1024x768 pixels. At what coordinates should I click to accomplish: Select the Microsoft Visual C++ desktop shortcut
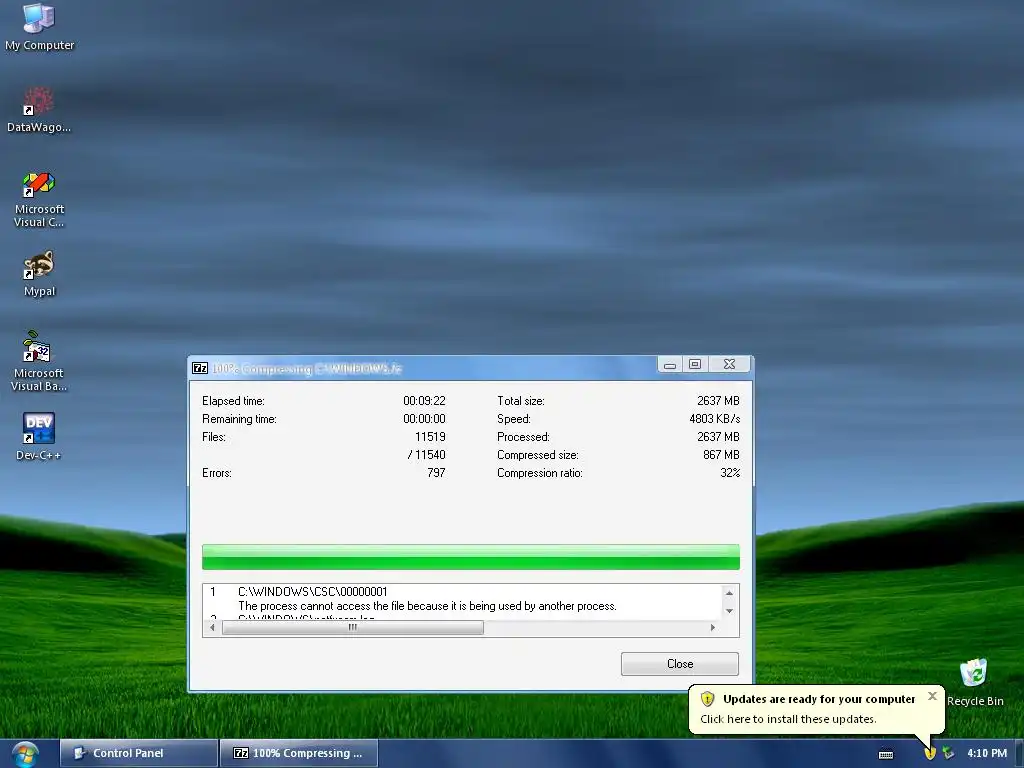click(39, 199)
